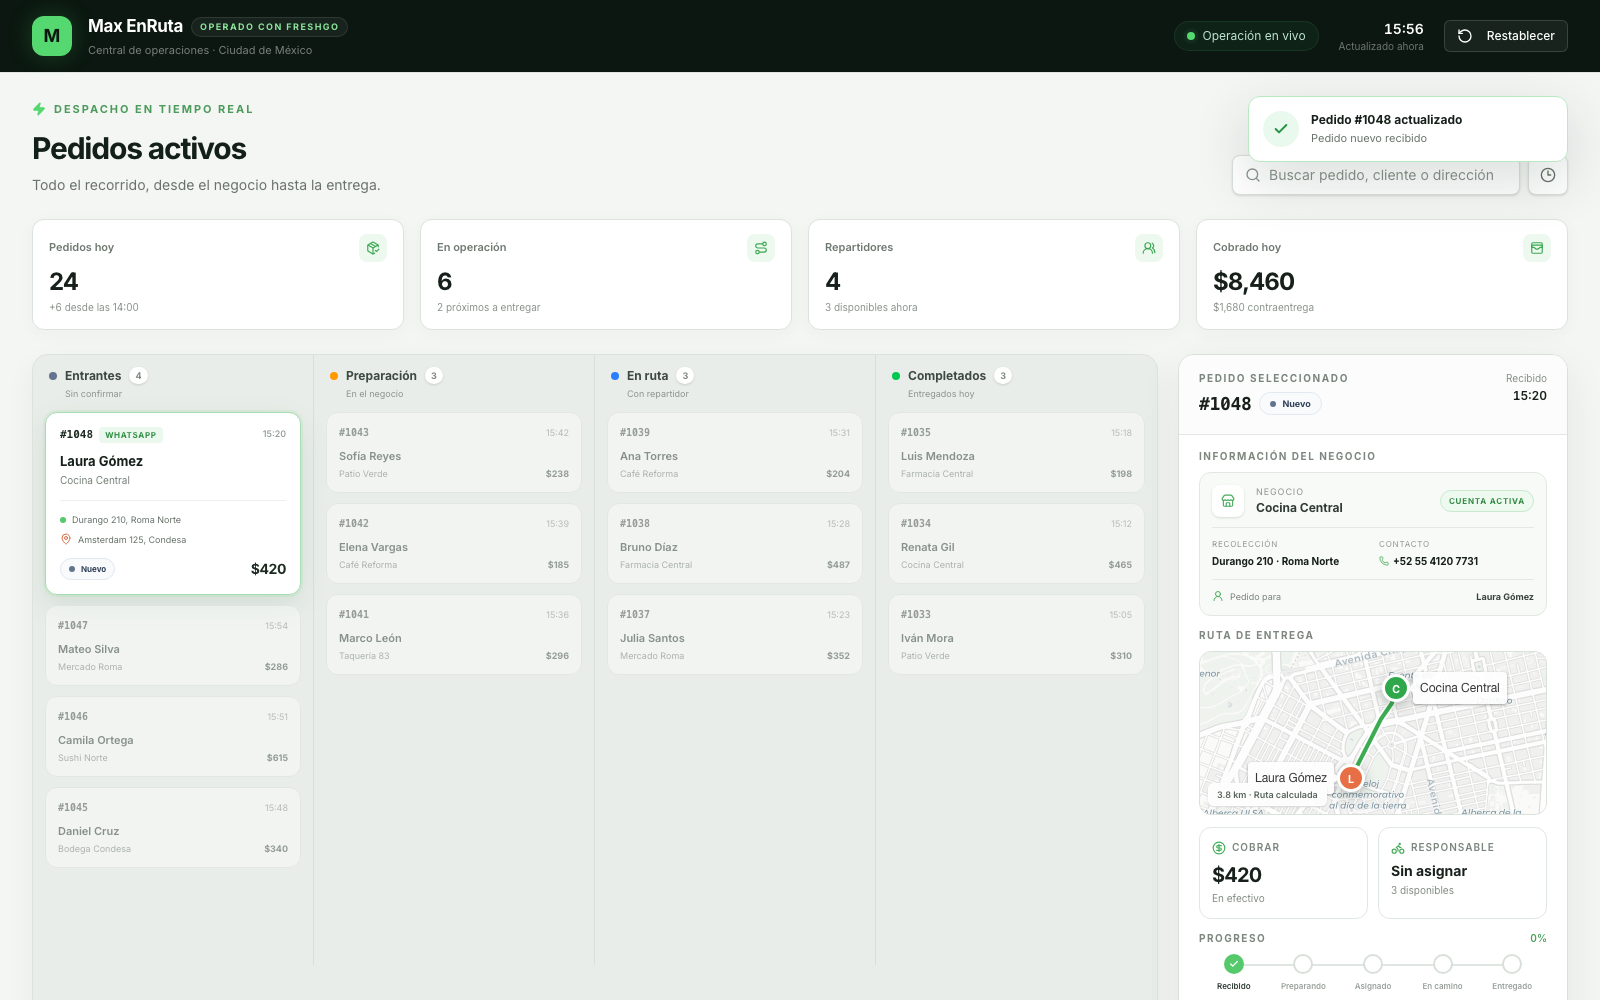The image size is (1600, 1000).
Task: Select the En camino progress step circle
Action: [1442, 964]
